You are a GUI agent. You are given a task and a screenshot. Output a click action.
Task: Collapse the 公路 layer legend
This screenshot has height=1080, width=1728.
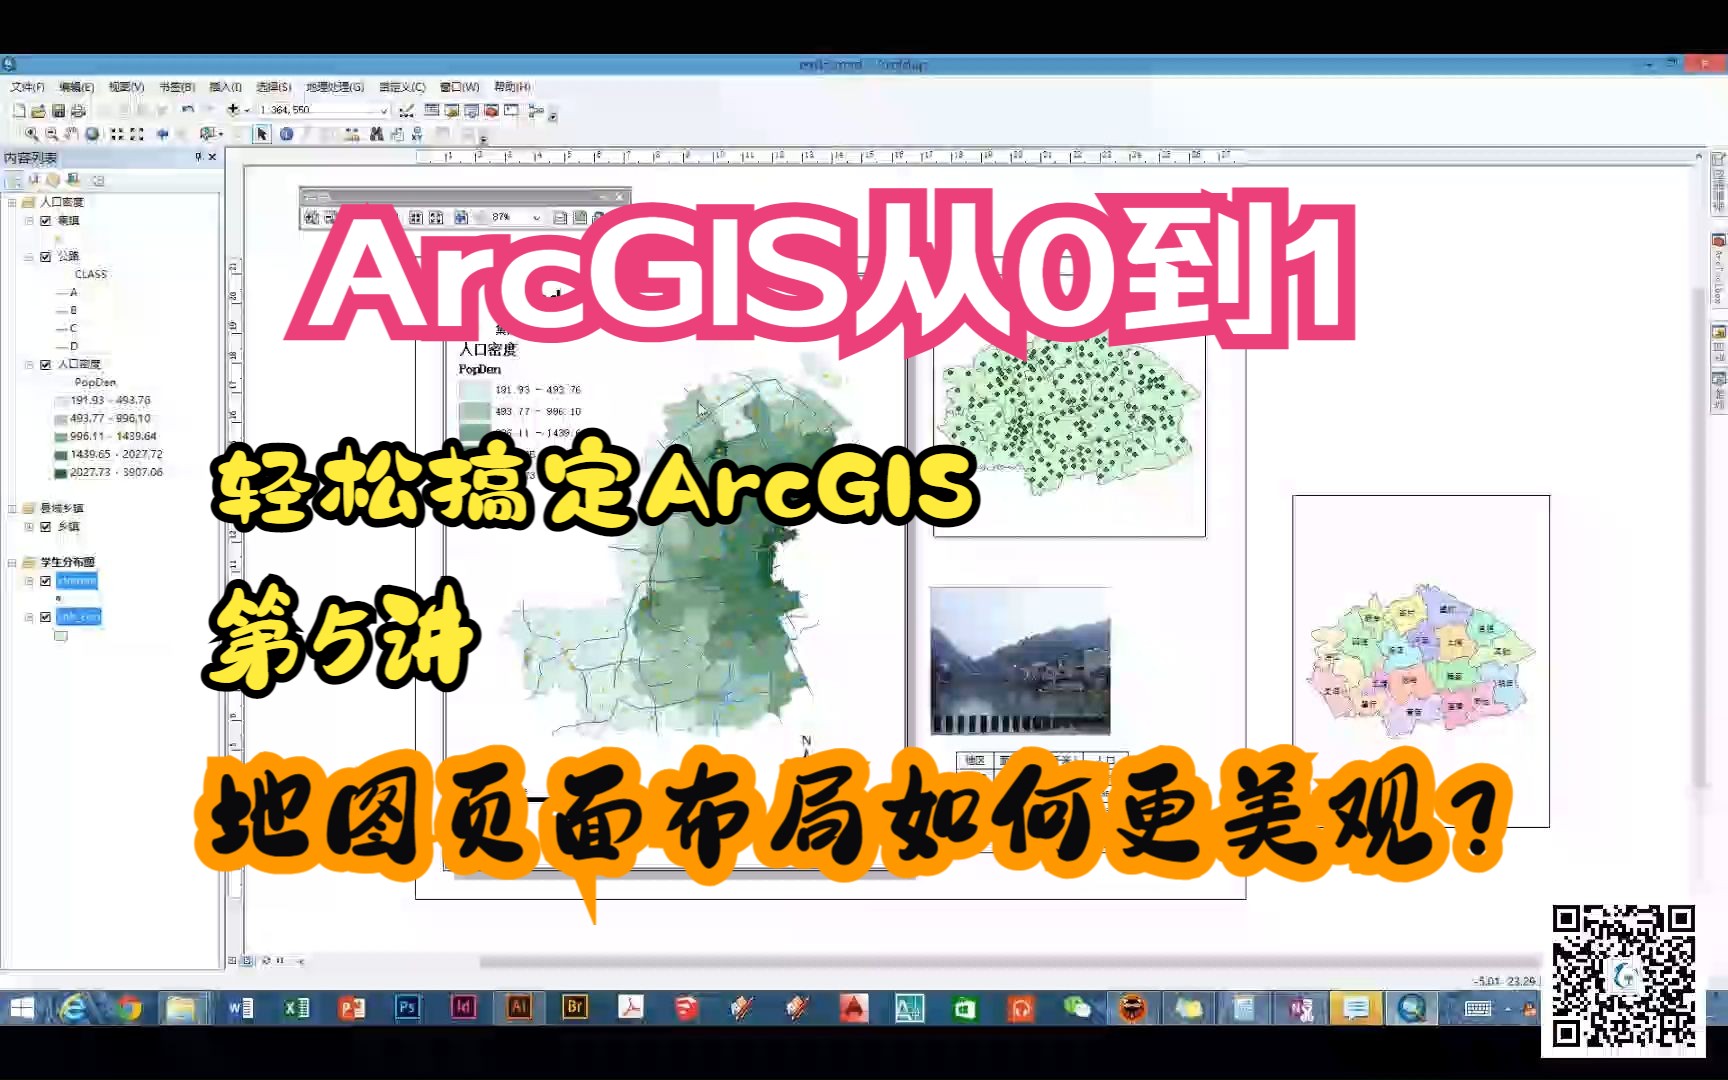(29, 256)
